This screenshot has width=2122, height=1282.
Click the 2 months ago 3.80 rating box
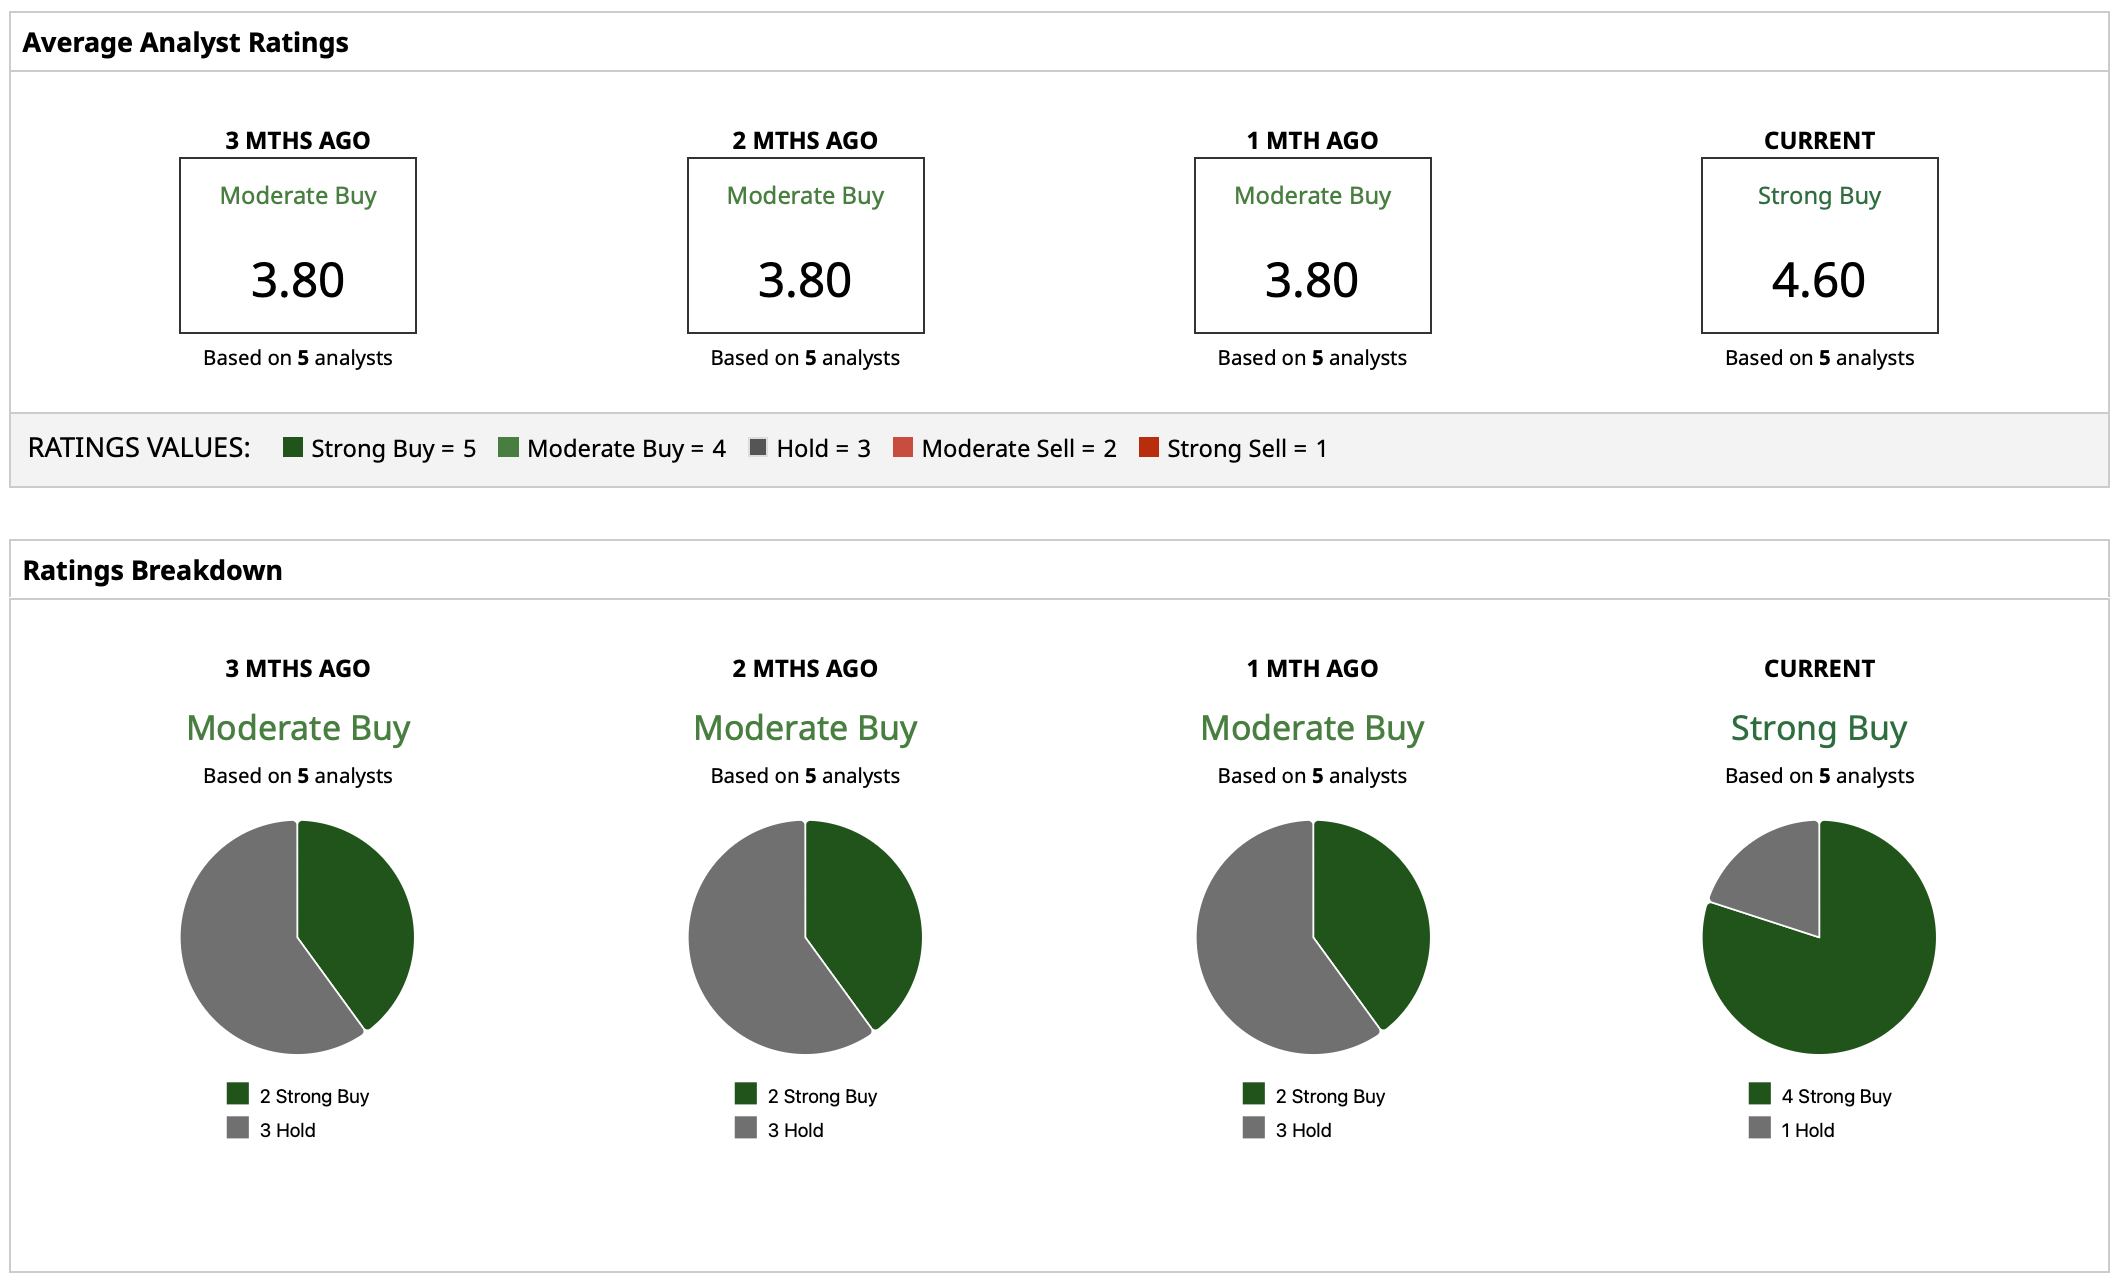805,246
